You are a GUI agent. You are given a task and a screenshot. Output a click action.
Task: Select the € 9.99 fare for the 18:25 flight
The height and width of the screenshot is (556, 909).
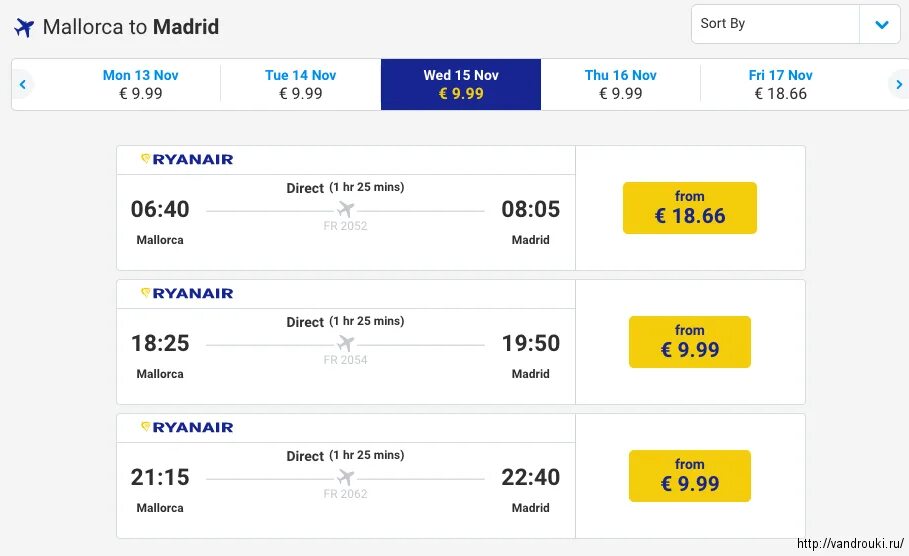pos(690,342)
